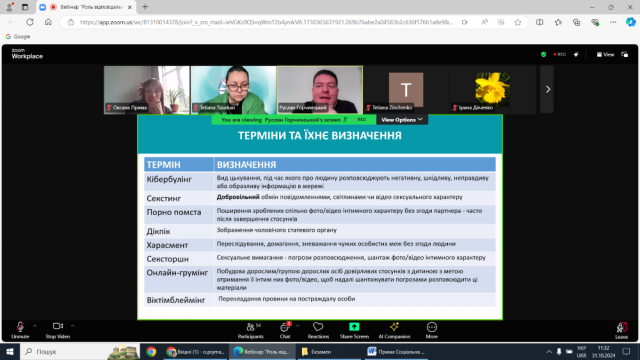Open the View layout menu
The height and width of the screenshot is (360, 640).
pyautogui.click(x=605, y=54)
